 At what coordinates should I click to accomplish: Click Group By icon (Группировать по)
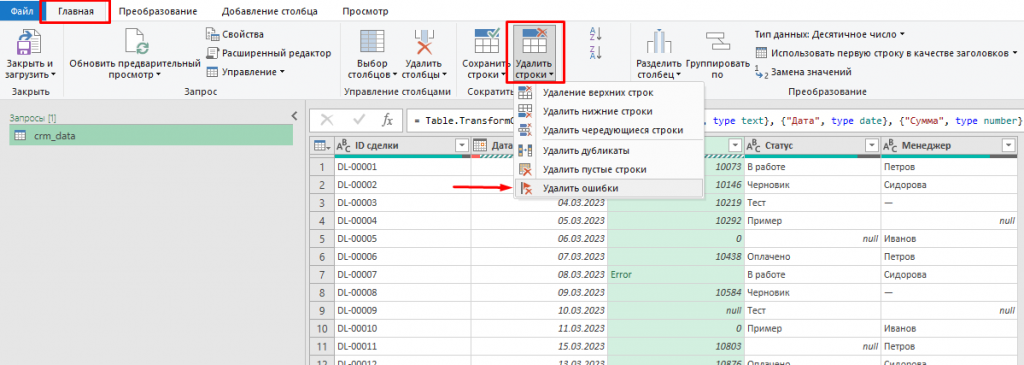coord(717,42)
